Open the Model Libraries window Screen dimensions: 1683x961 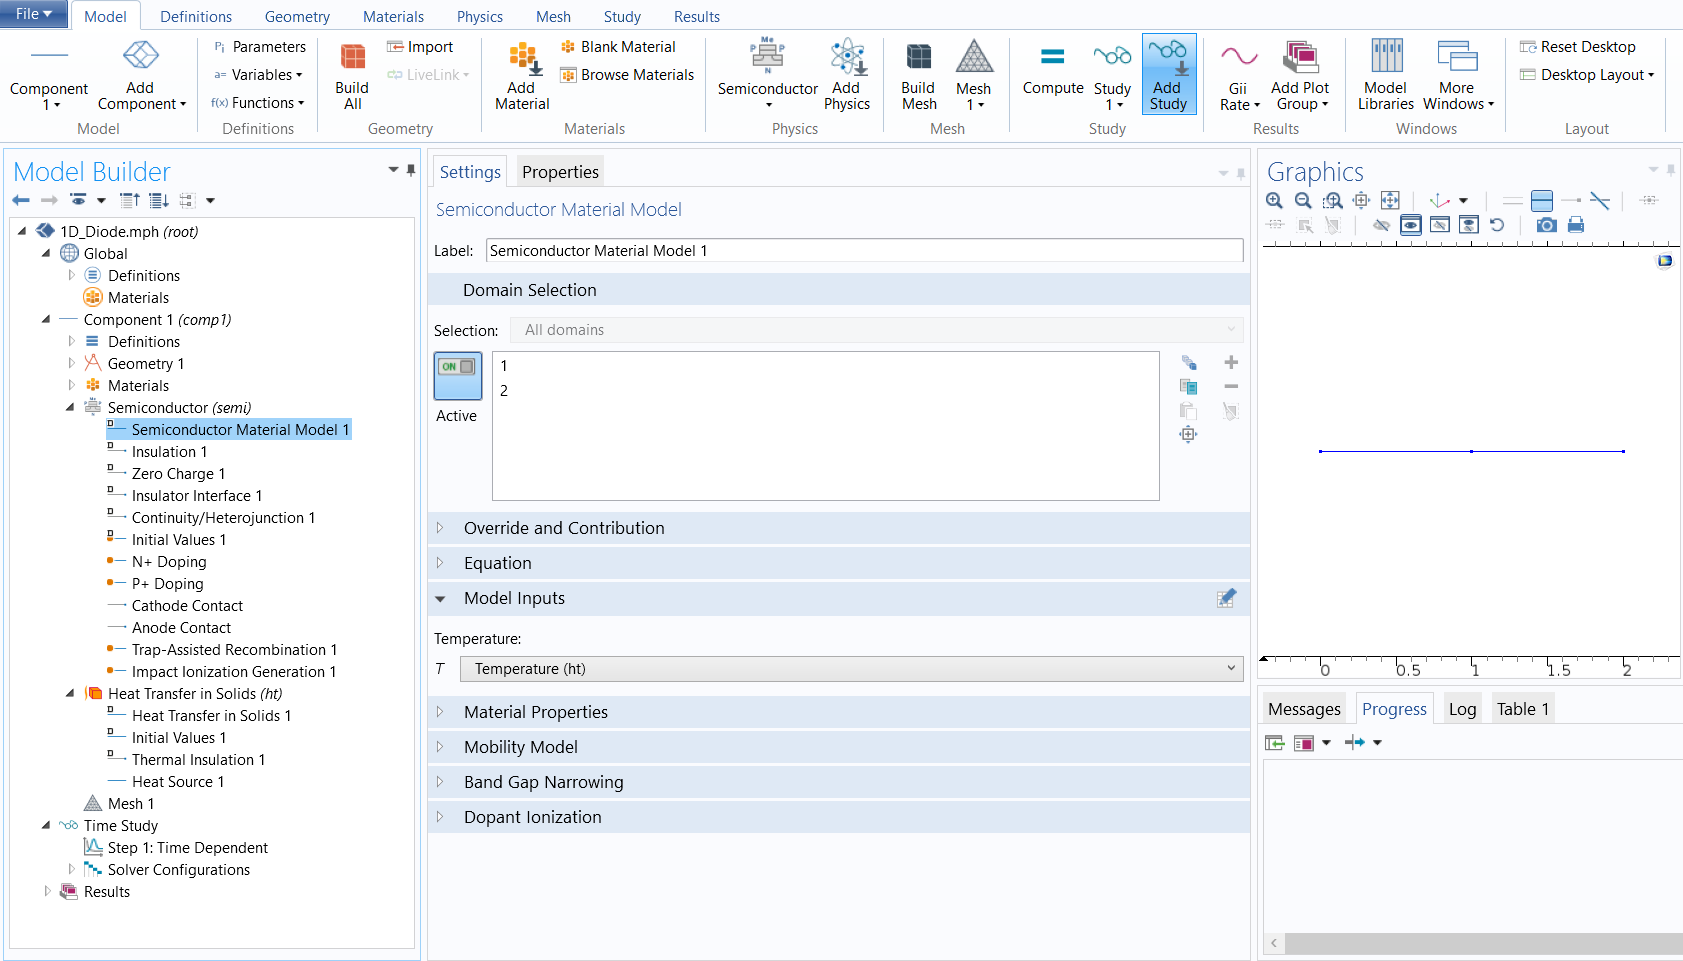(1385, 75)
